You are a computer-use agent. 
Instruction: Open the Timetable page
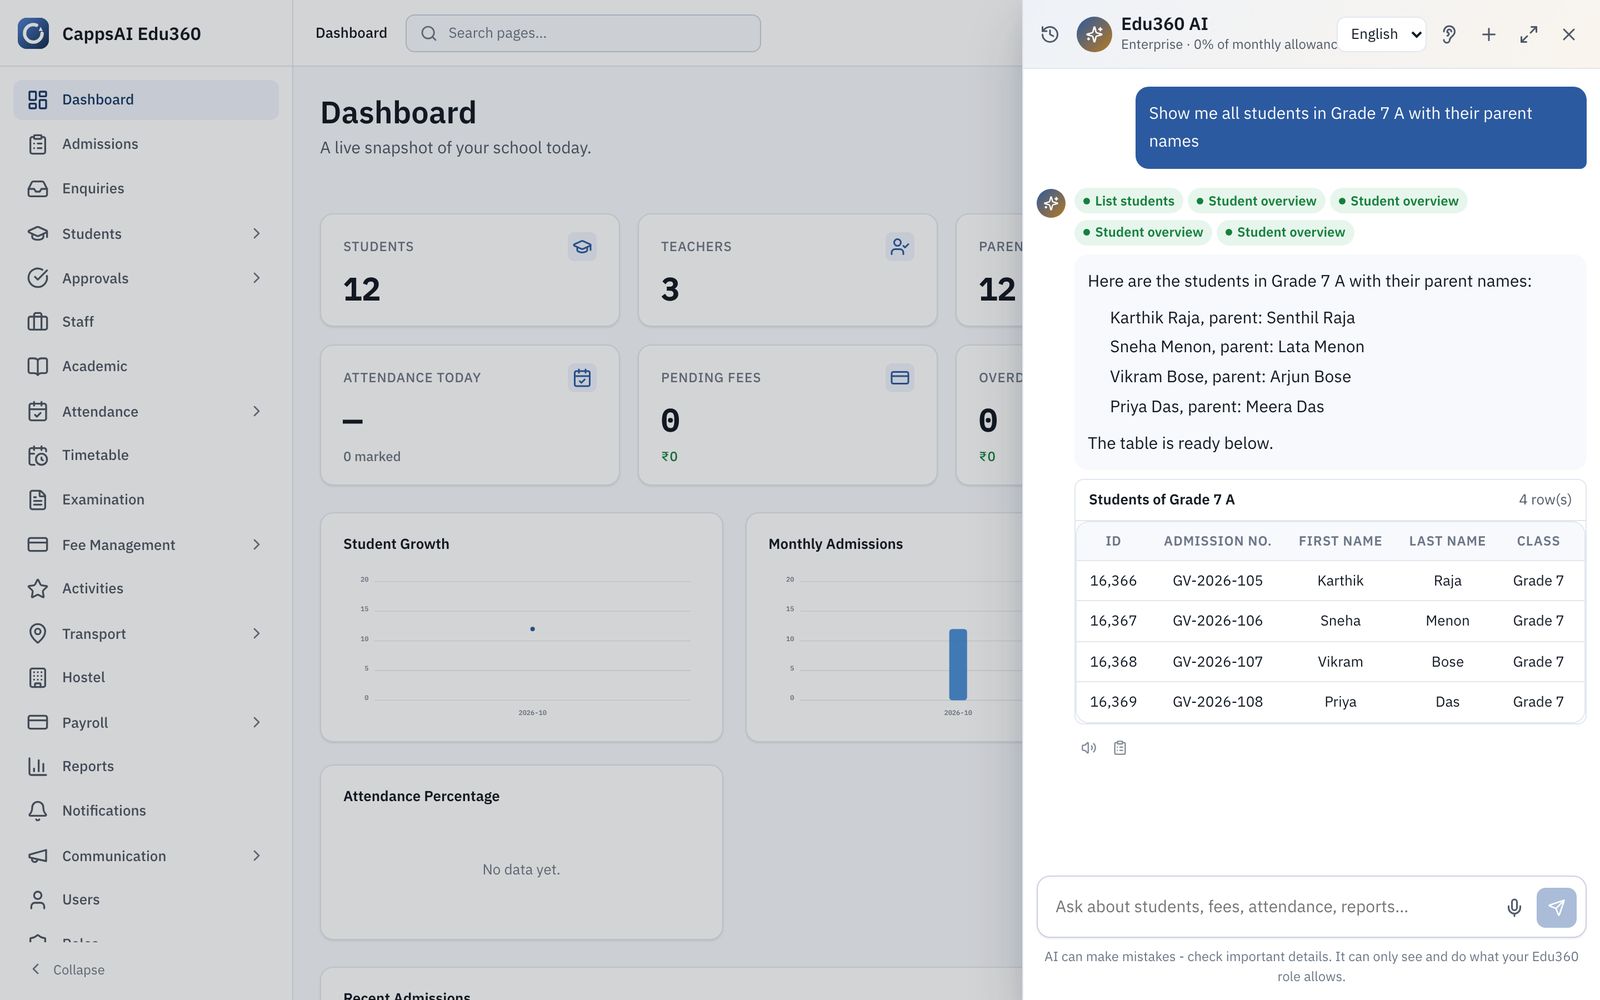tap(146, 455)
